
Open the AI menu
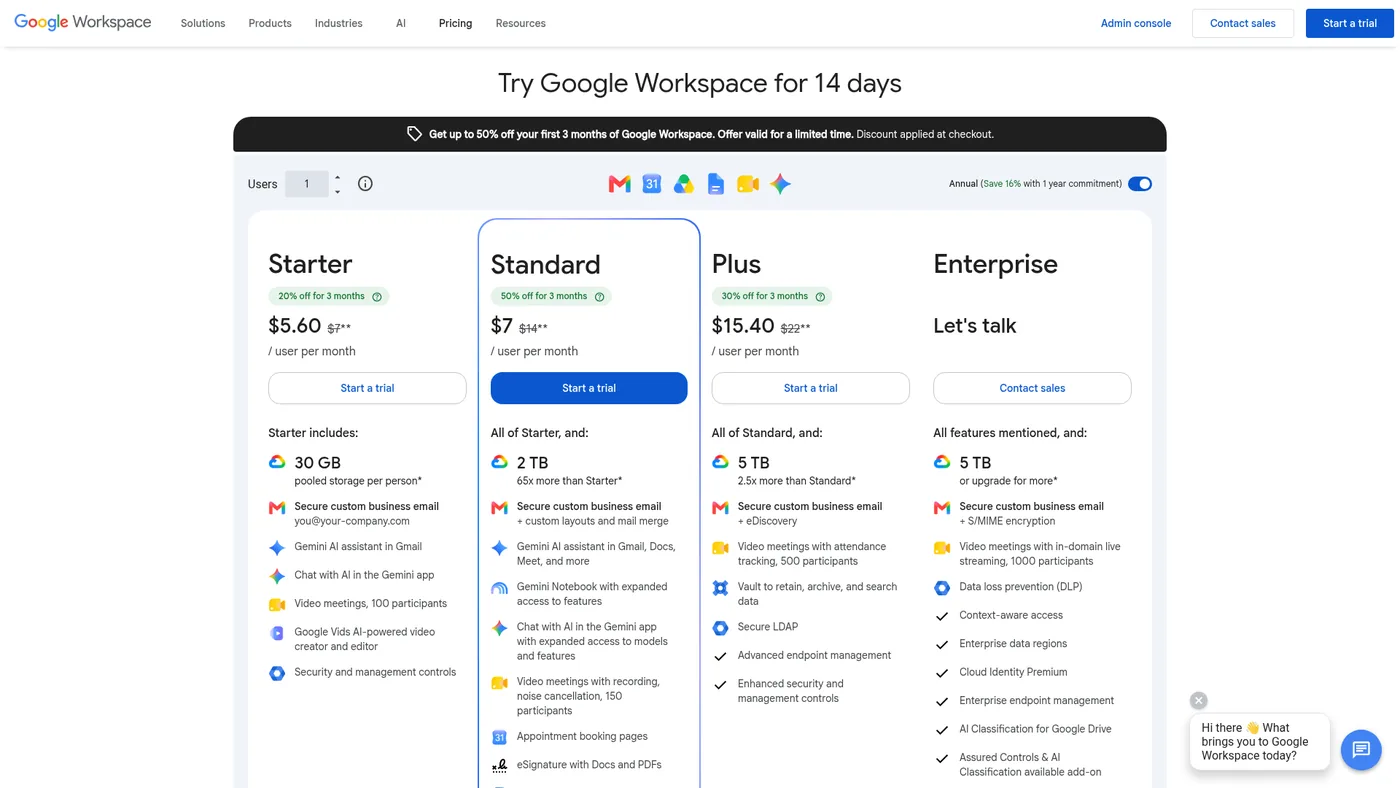401,23
